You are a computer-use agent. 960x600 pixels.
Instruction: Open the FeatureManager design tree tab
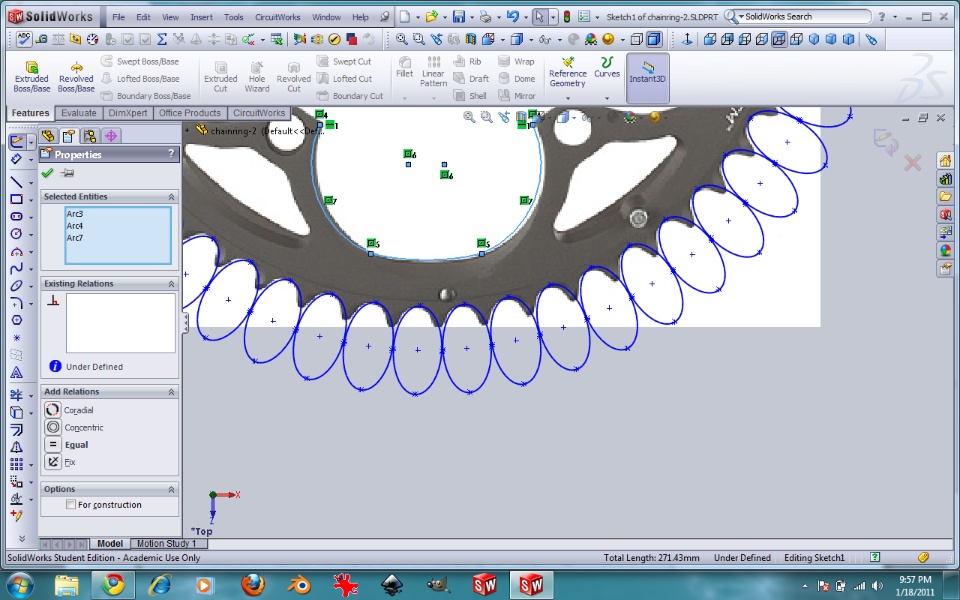click(48, 136)
